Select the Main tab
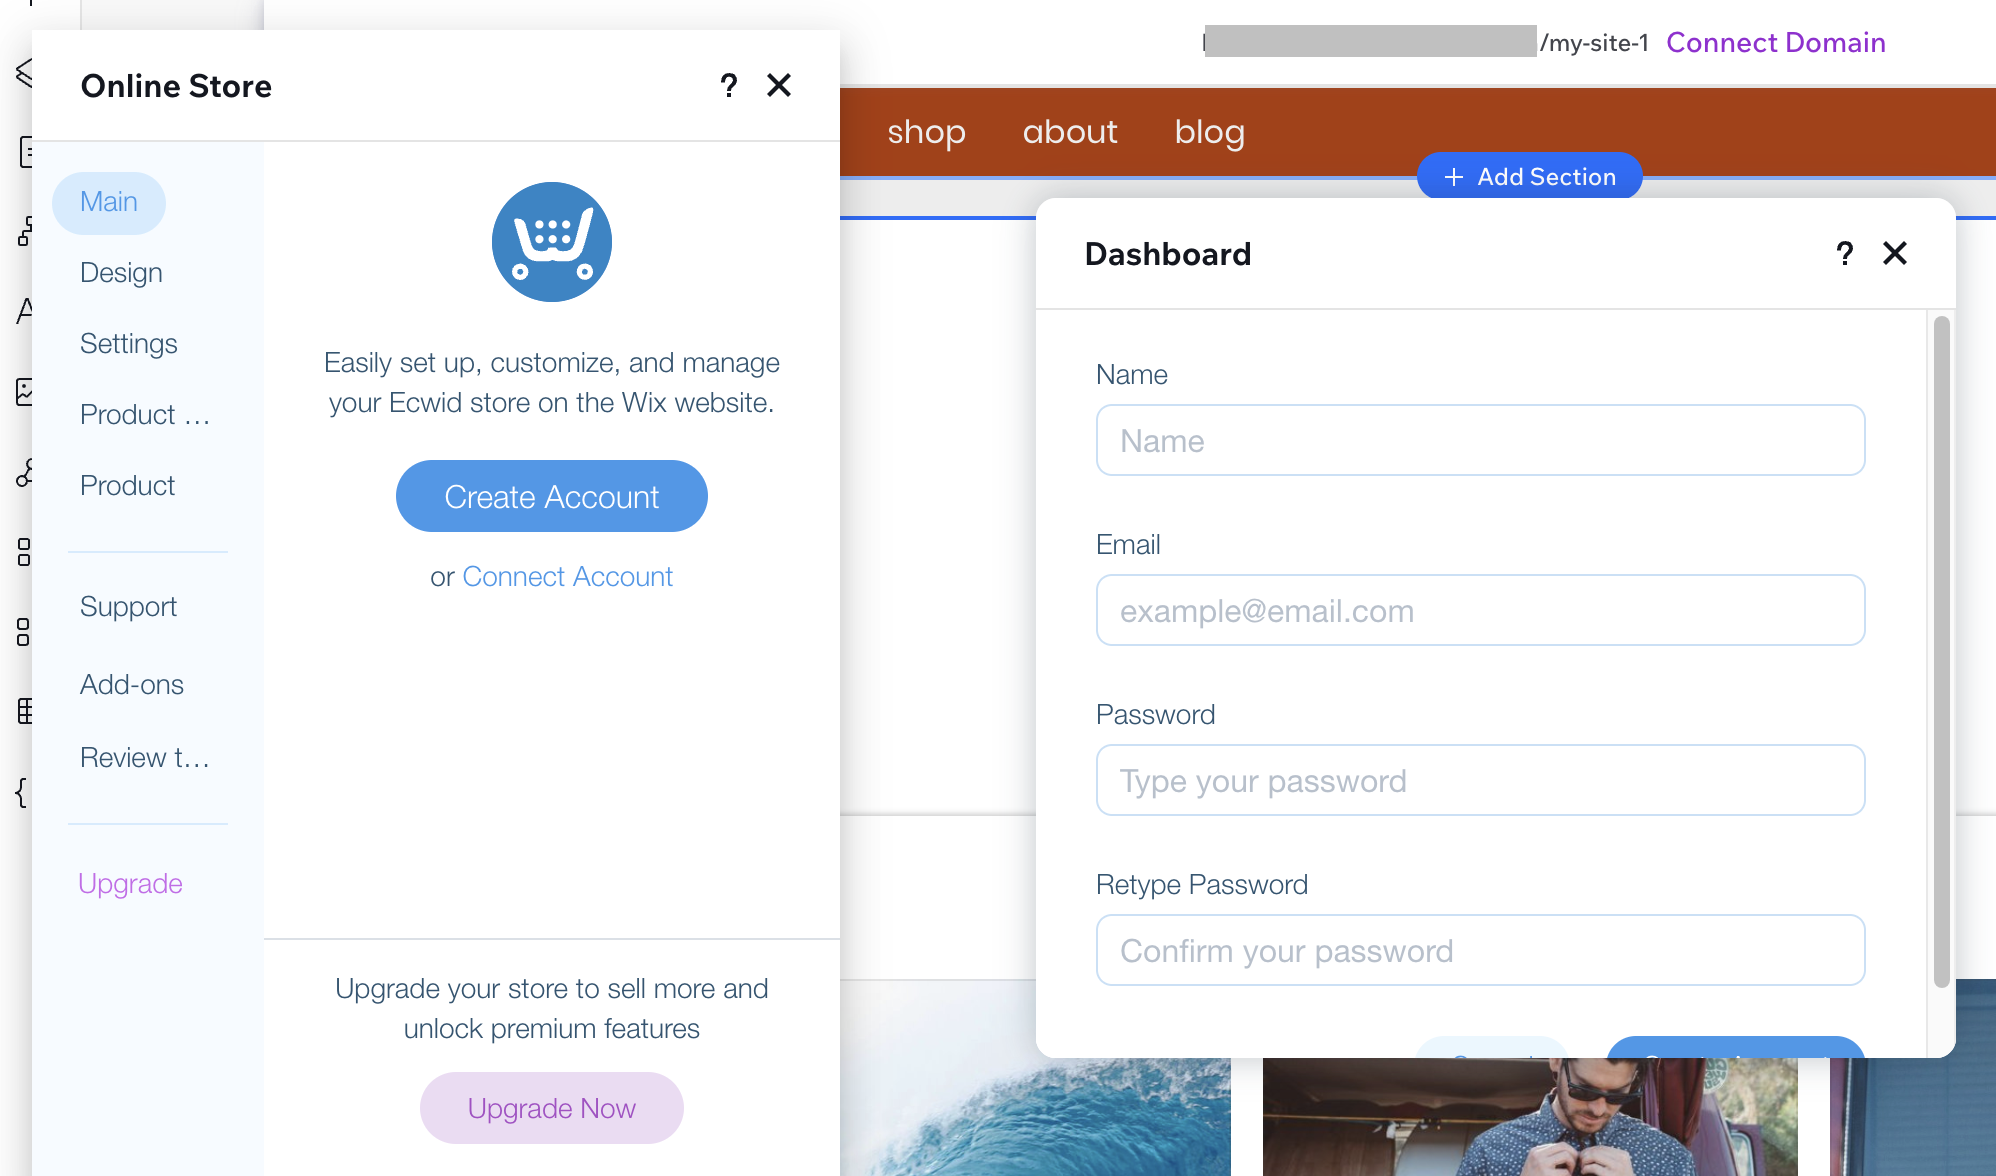The height and width of the screenshot is (1176, 1996). coord(109,203)
